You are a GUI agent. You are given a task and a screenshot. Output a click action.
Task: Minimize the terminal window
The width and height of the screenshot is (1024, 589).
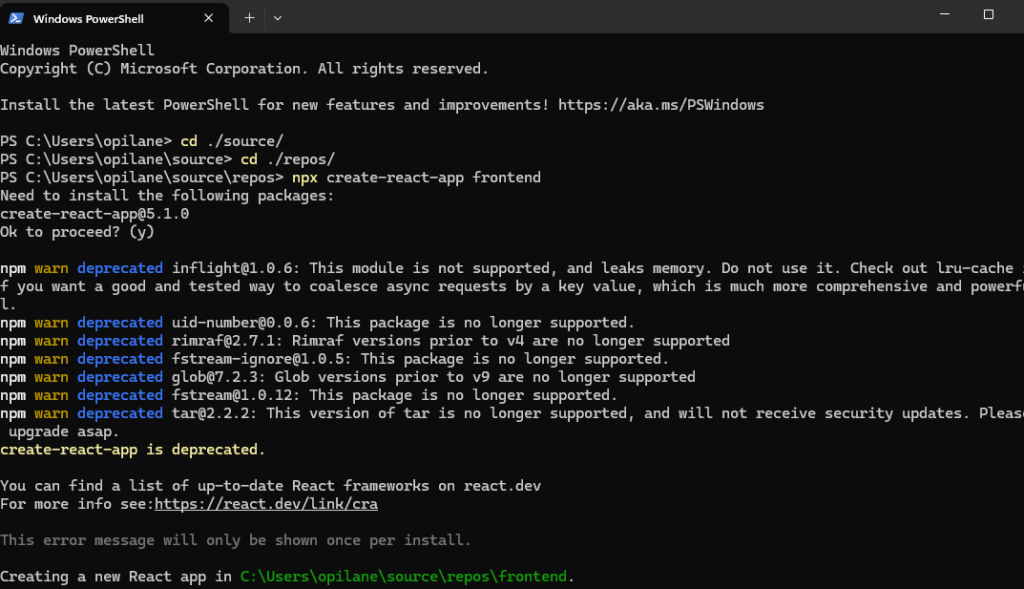click(941, 14)
